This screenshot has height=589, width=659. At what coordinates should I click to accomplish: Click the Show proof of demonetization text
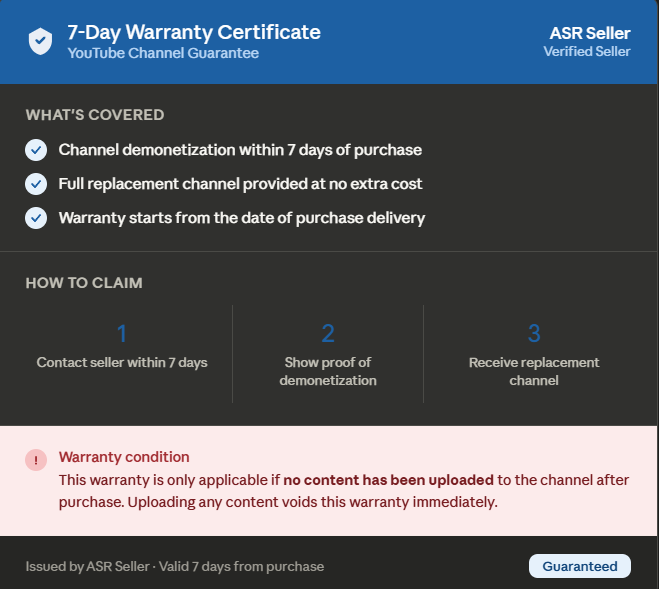coord(328,371)
